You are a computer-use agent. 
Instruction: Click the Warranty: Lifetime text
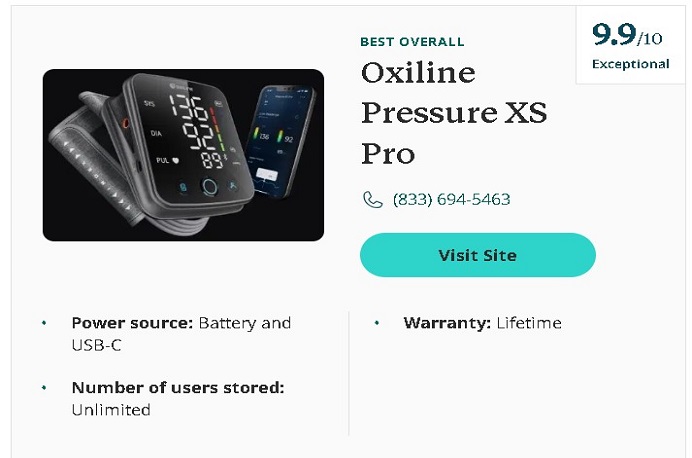coord(482,323)
